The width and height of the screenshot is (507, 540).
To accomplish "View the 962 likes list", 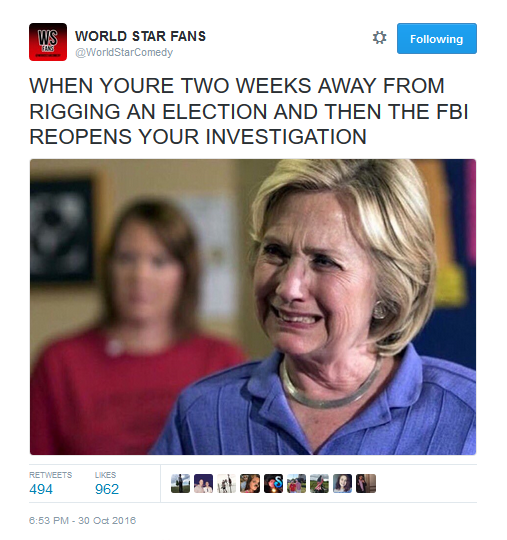I will pyautogui.click(x=107, y=489).
